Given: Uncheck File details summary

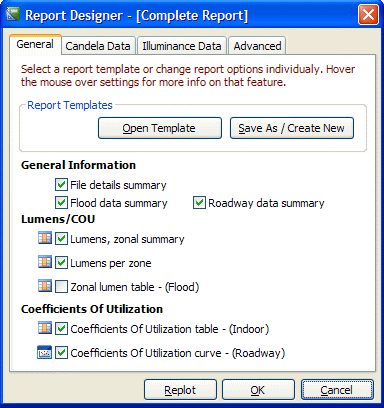Looking at the screenshot, I should tap(61, 184).
